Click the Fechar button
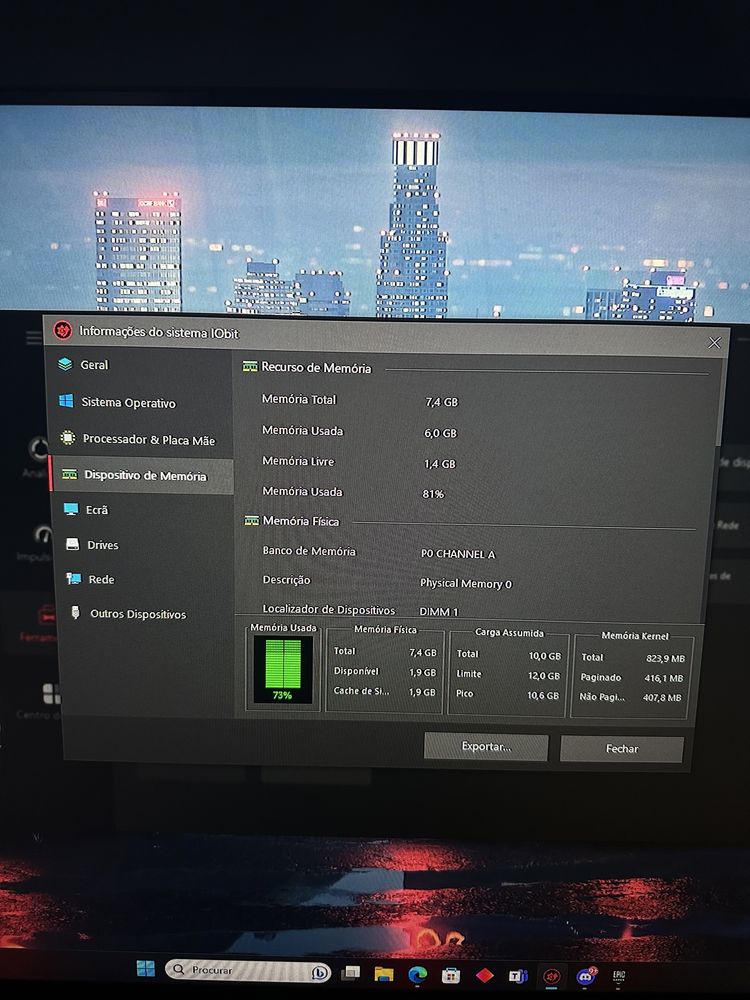Image resolution: width=750 pixels, height=1000 pixels. pos(622,749)
